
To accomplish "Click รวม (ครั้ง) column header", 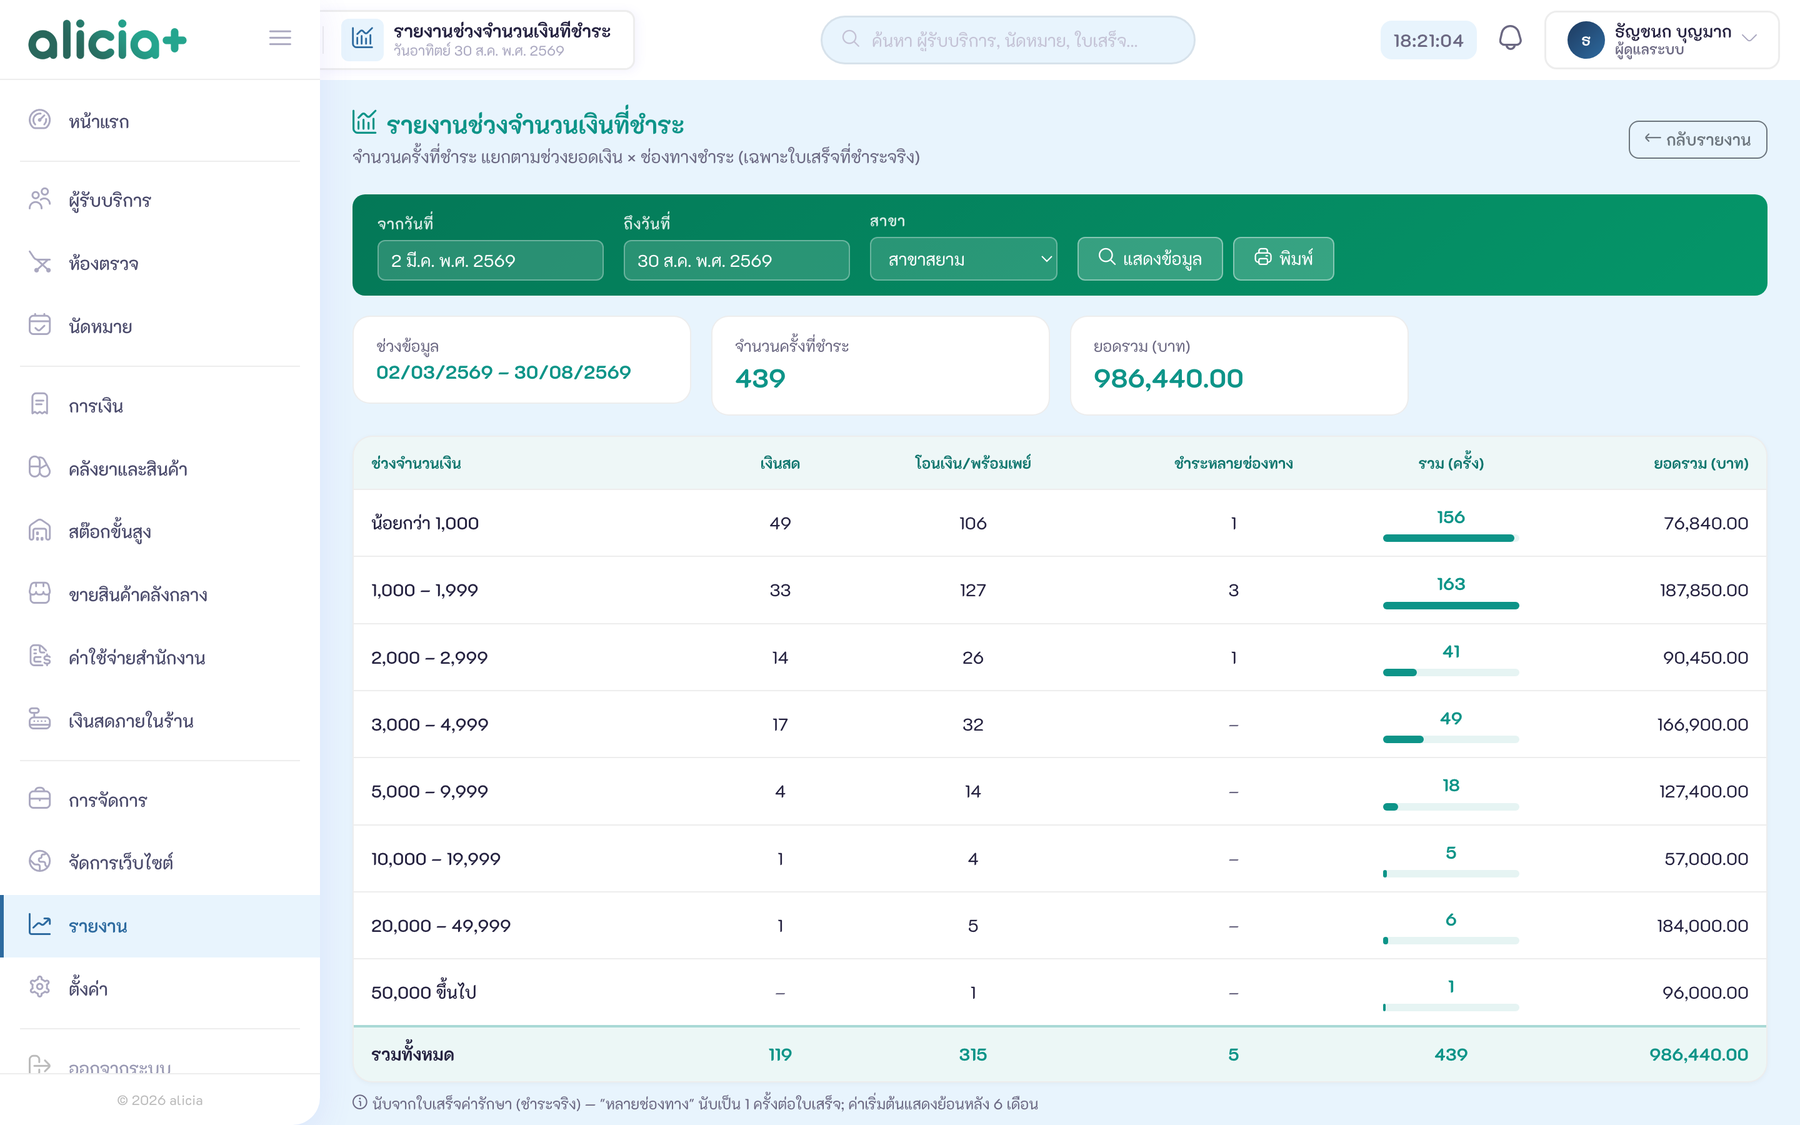I will pyautogui.click(x=1450, y=463).
